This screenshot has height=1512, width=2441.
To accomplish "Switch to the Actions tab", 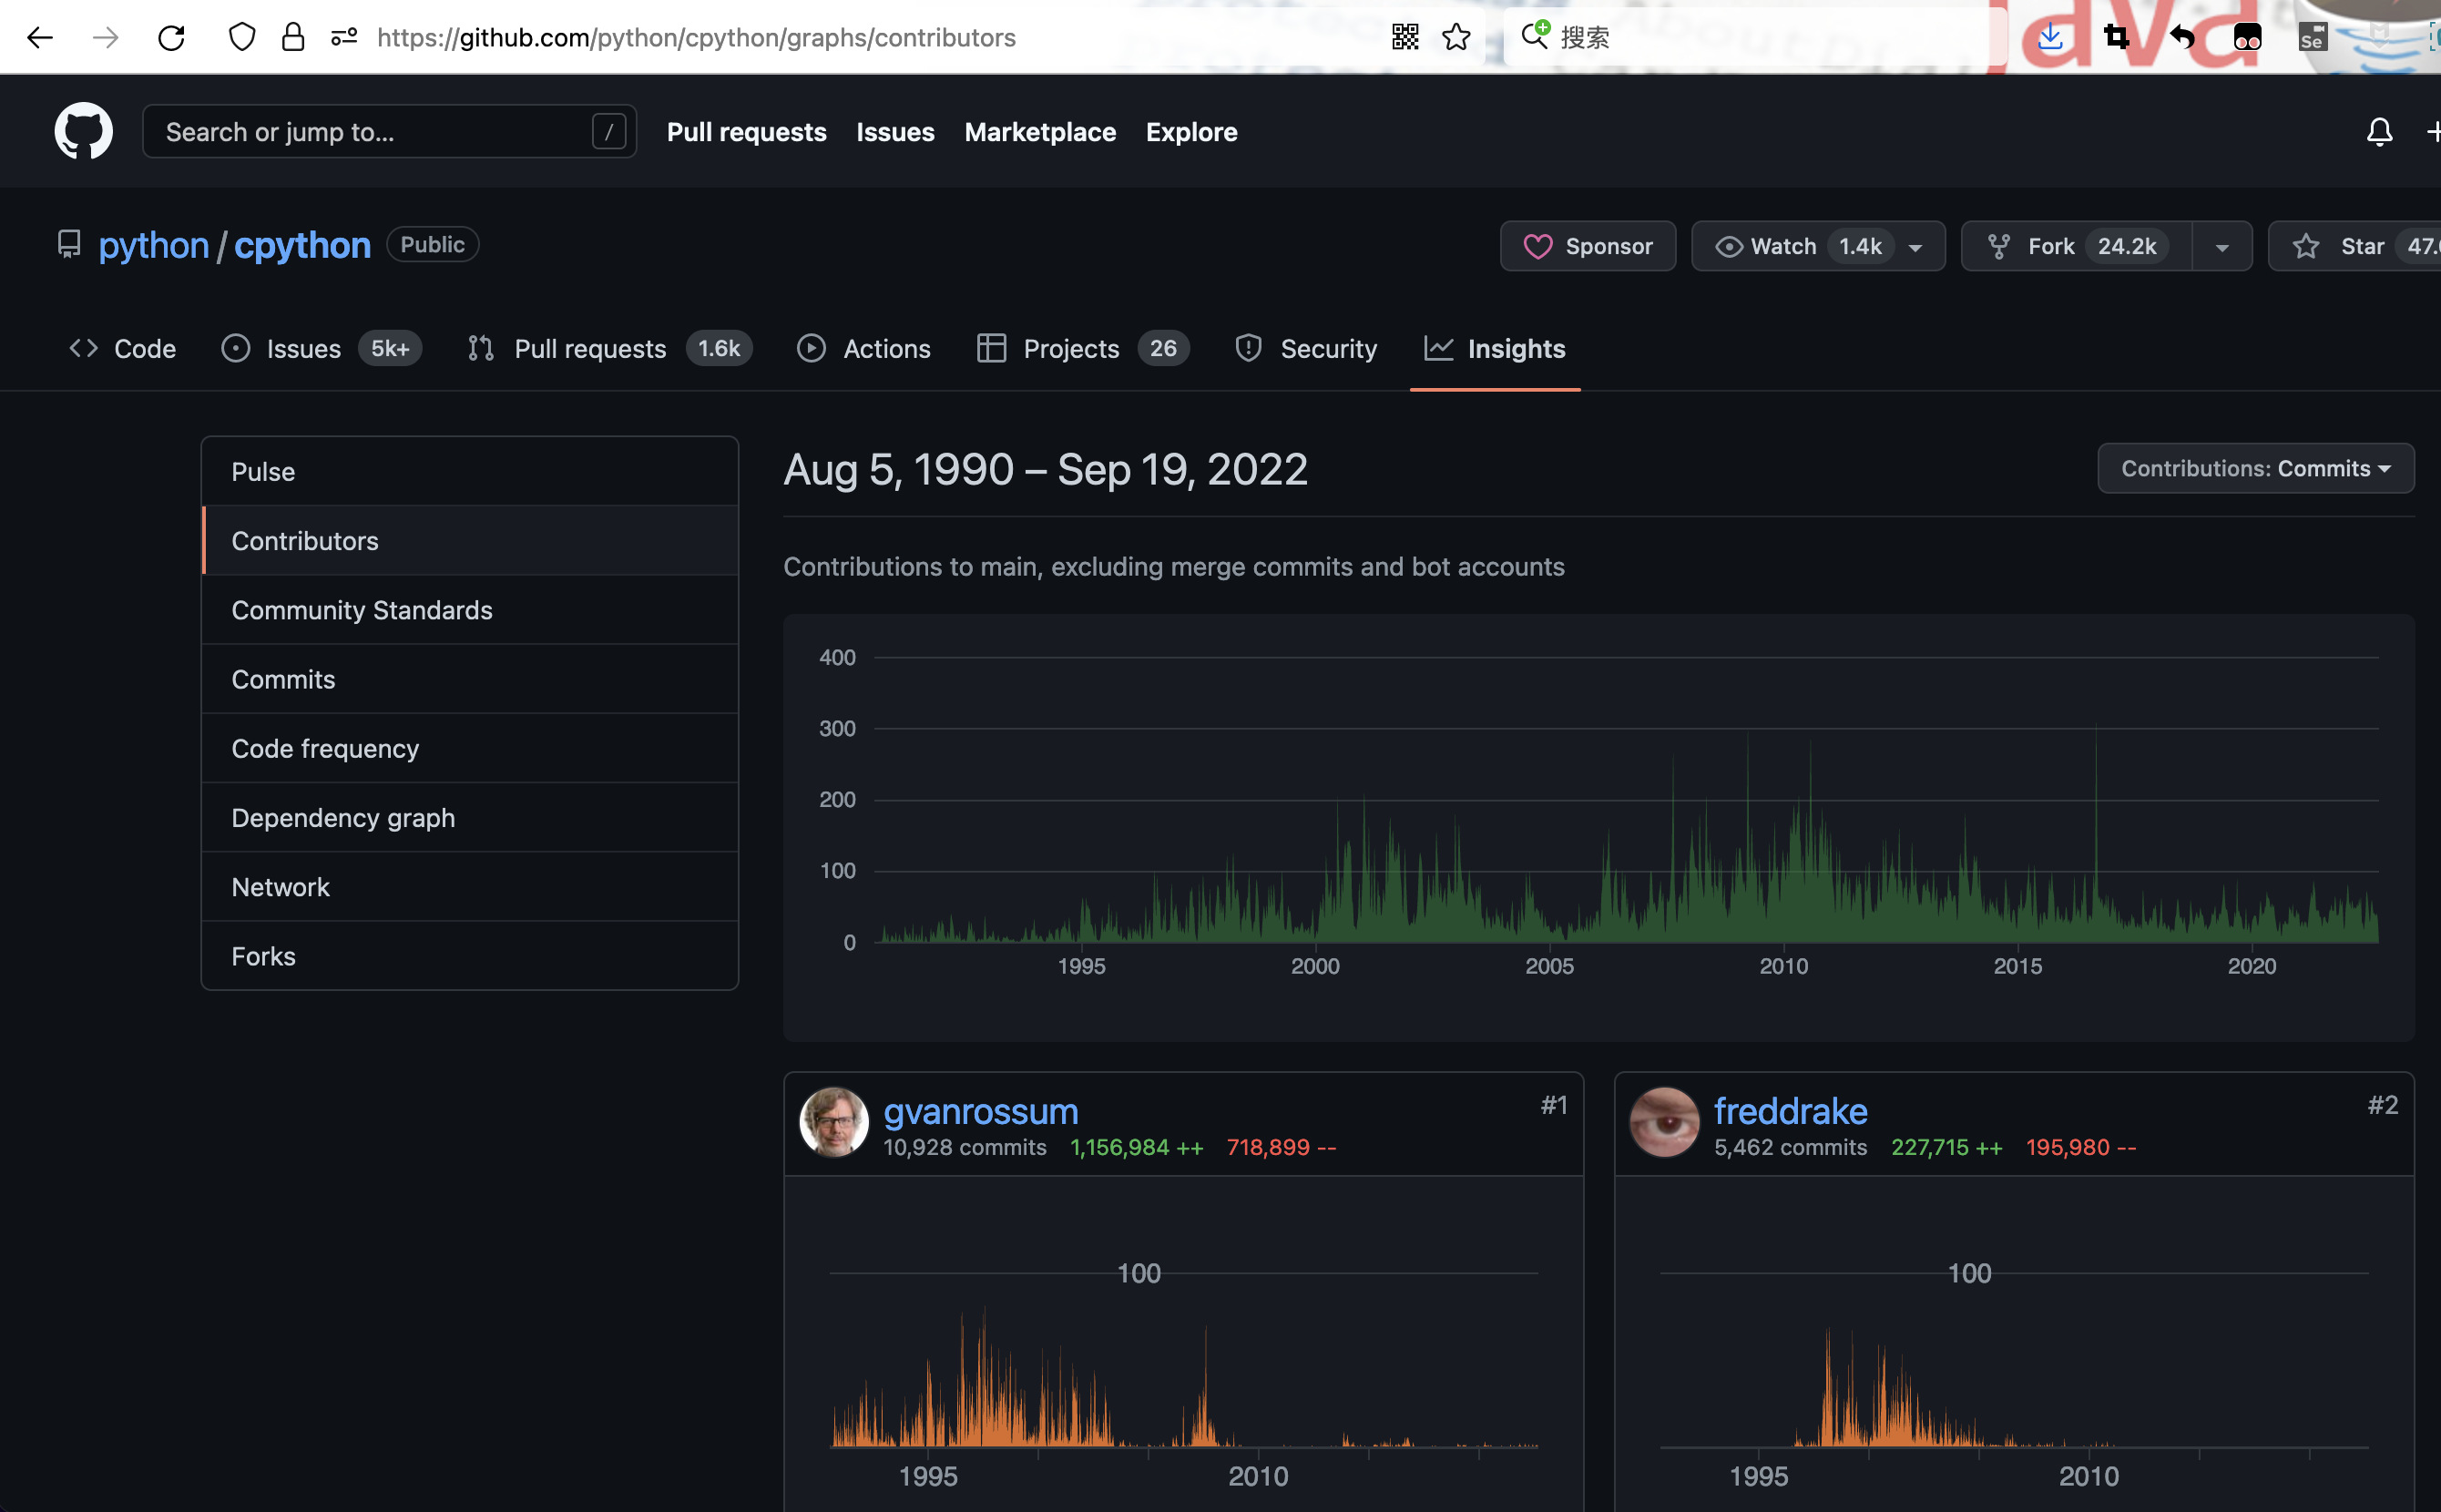I will coord(864,348).
